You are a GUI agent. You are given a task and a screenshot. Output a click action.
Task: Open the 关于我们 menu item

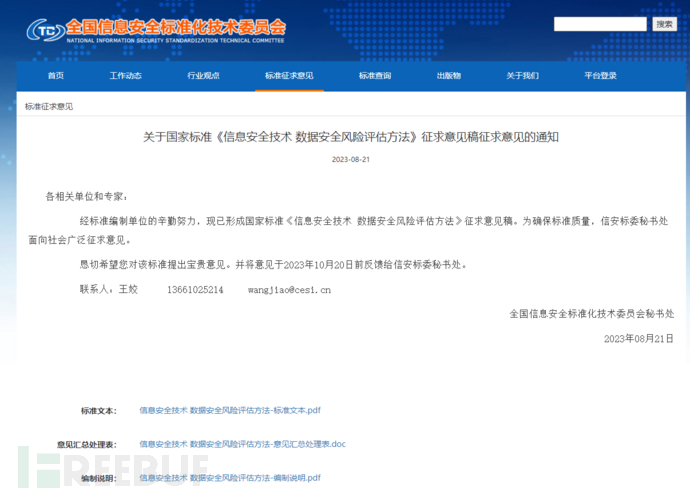pos(522,76)
